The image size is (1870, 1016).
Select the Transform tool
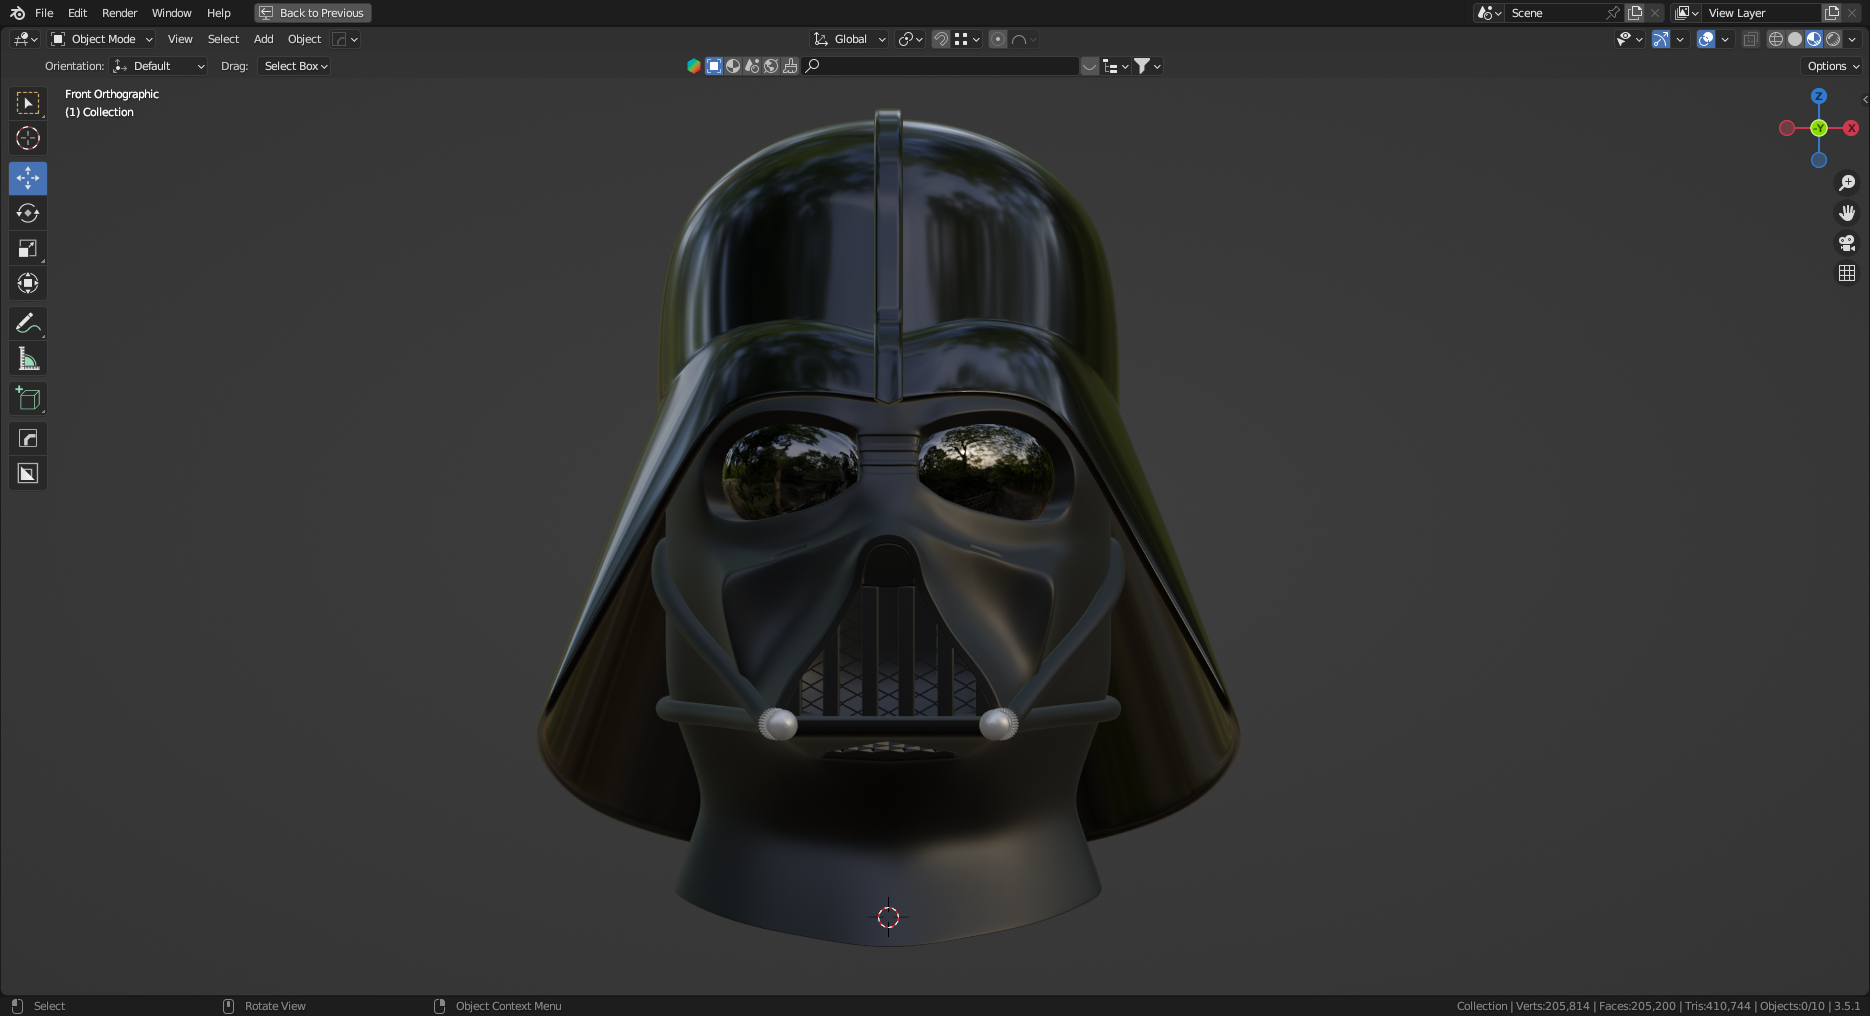click(x=28, y=283)
